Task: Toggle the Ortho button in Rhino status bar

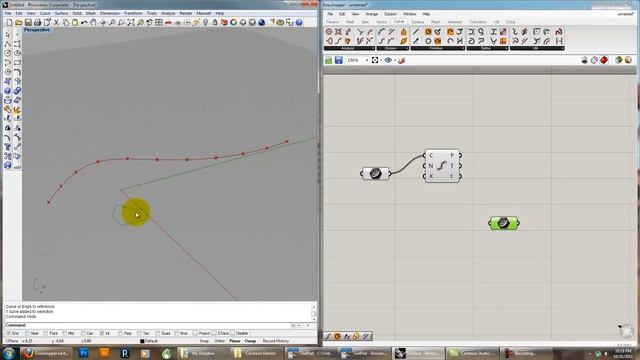Action: pos(219,341)
